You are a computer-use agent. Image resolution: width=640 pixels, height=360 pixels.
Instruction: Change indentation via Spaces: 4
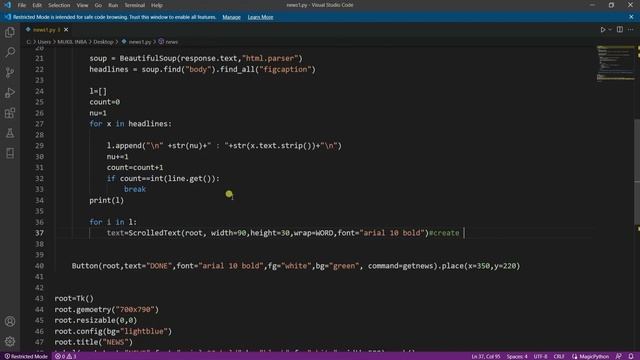[517, 356]
